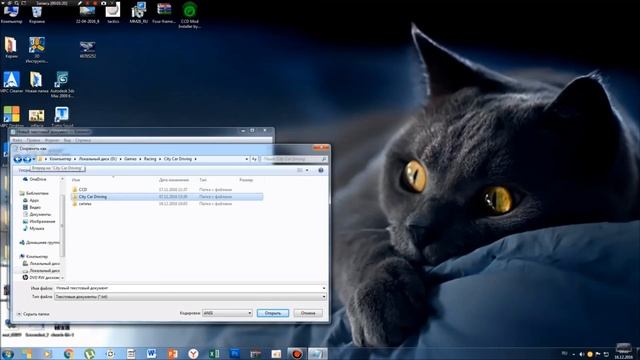
Task: Select the pencil icon in recorder toolbar
Action: coord(80,2)
